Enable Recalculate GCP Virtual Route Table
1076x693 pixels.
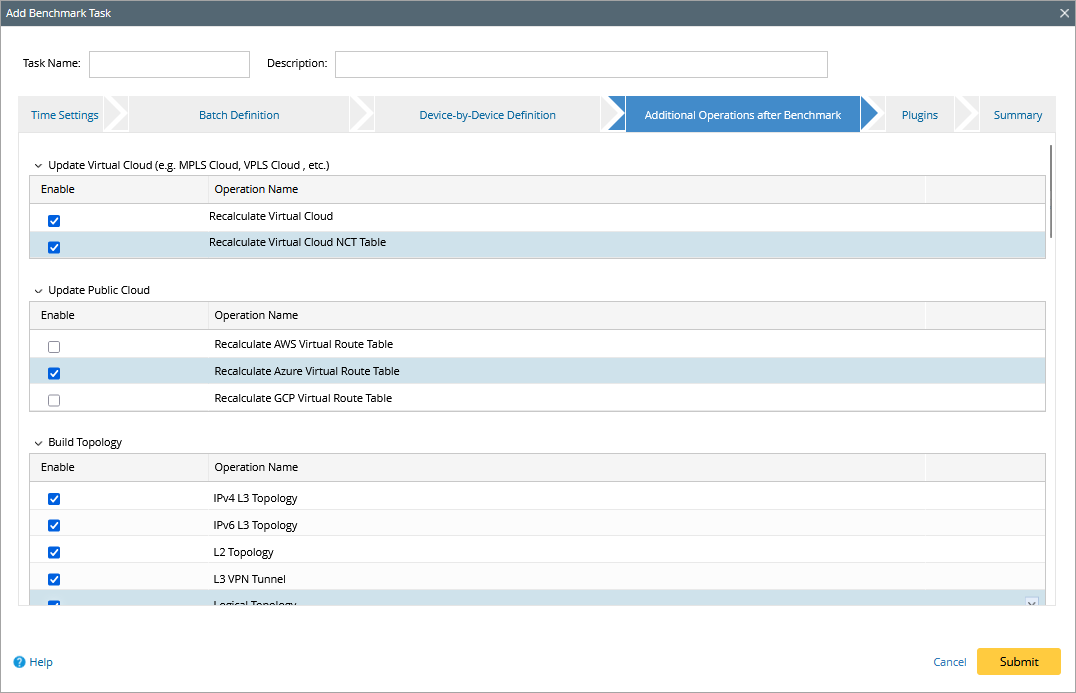[x=54, y=400]
